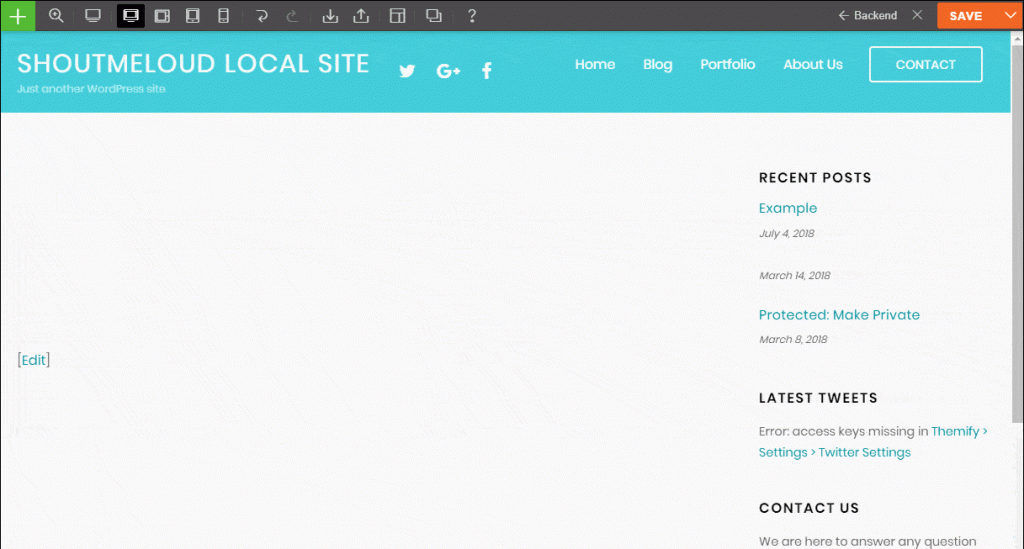This screenshot has width=1024, height=549.
Task: Click the CONTACT button in header
Action: tap(925, 64)
